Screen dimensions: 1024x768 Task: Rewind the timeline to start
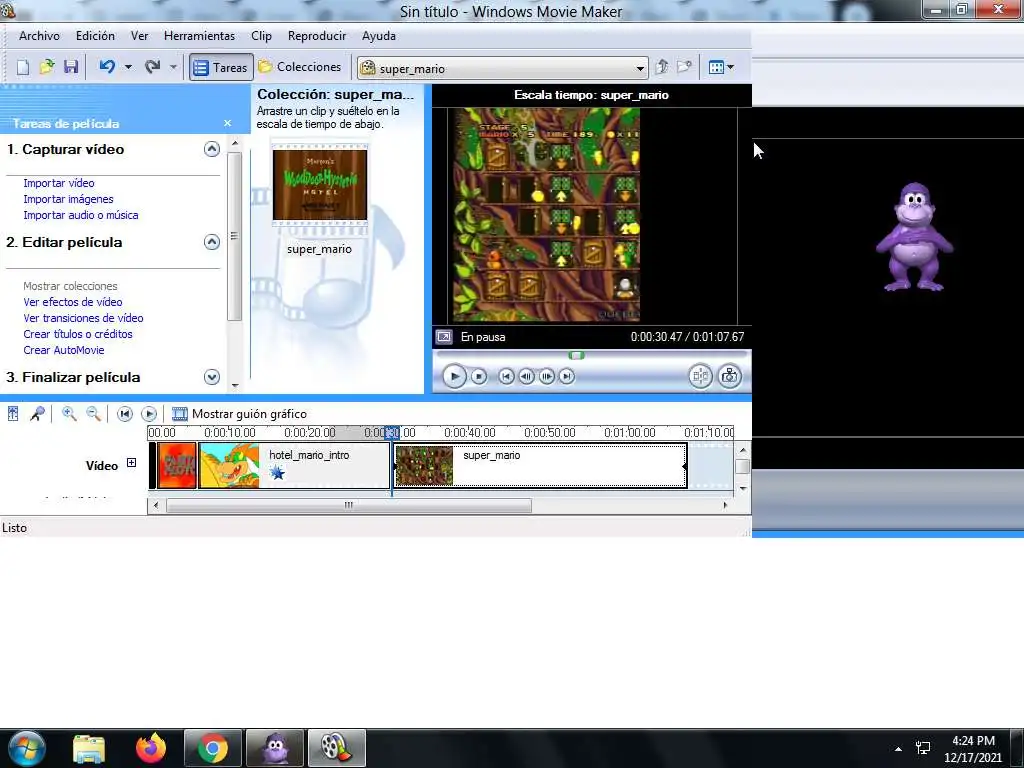[x=125, y=414]
